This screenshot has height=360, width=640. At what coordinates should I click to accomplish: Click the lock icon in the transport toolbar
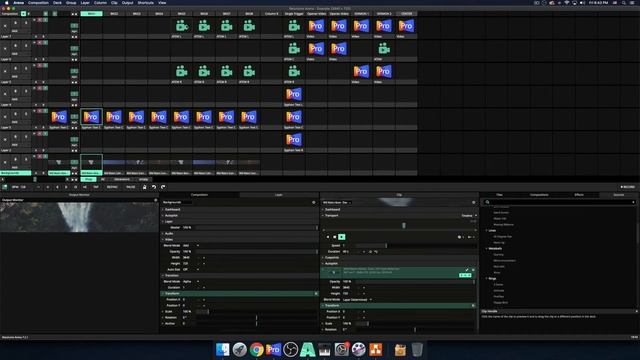144,187
